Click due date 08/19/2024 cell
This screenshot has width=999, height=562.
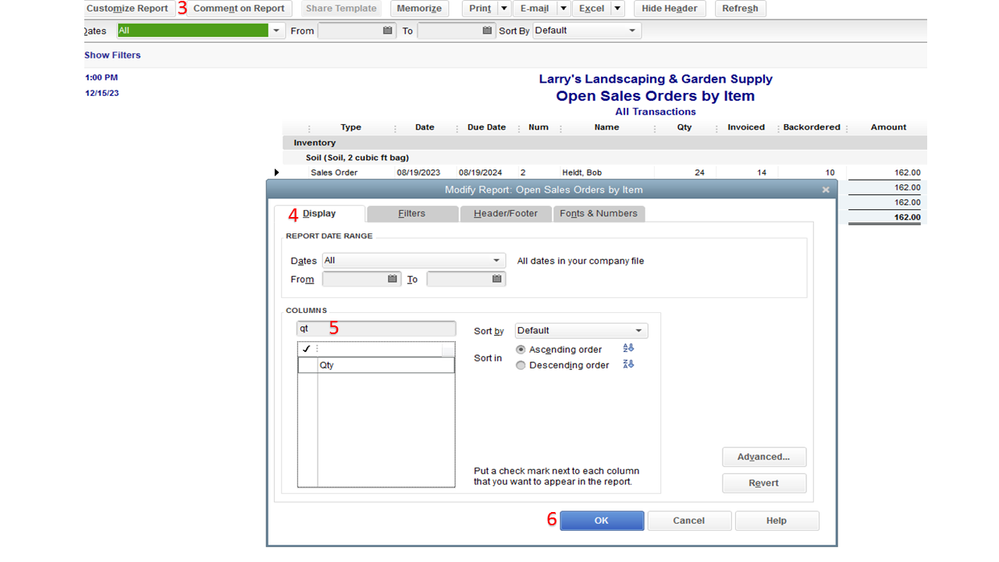coord(480,173)
